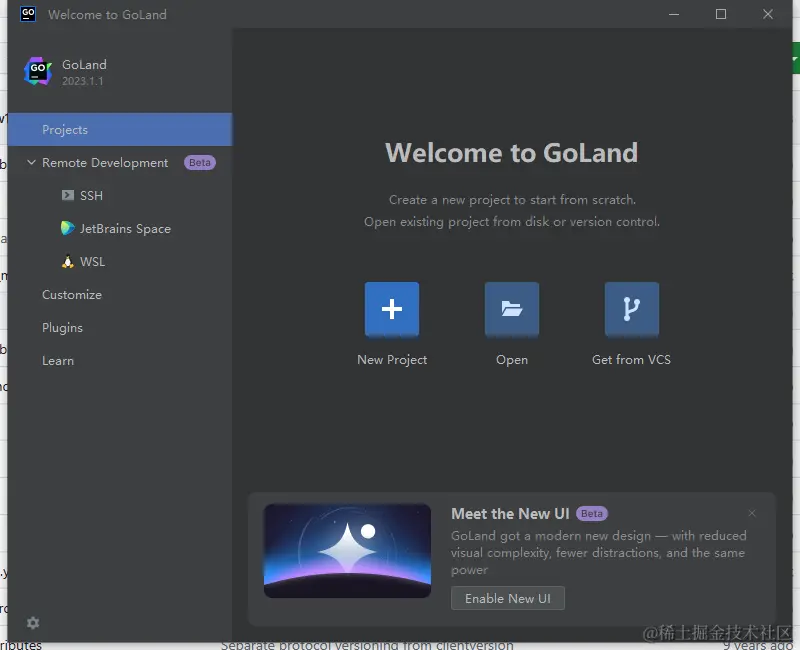The image size is (800, 650).
Task: Close the Welcome to GoLand window
Action: coord(768,14)
